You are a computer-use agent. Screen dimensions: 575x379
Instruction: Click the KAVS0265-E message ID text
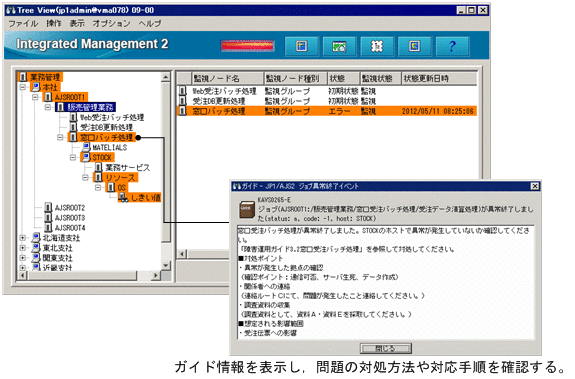coord(274,200)
